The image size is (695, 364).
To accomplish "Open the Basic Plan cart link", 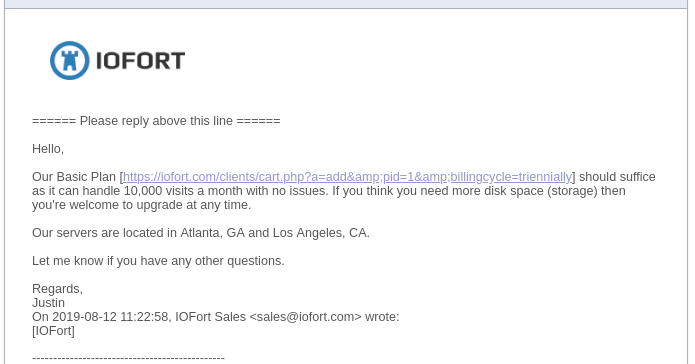I will (x=348, y=177).
